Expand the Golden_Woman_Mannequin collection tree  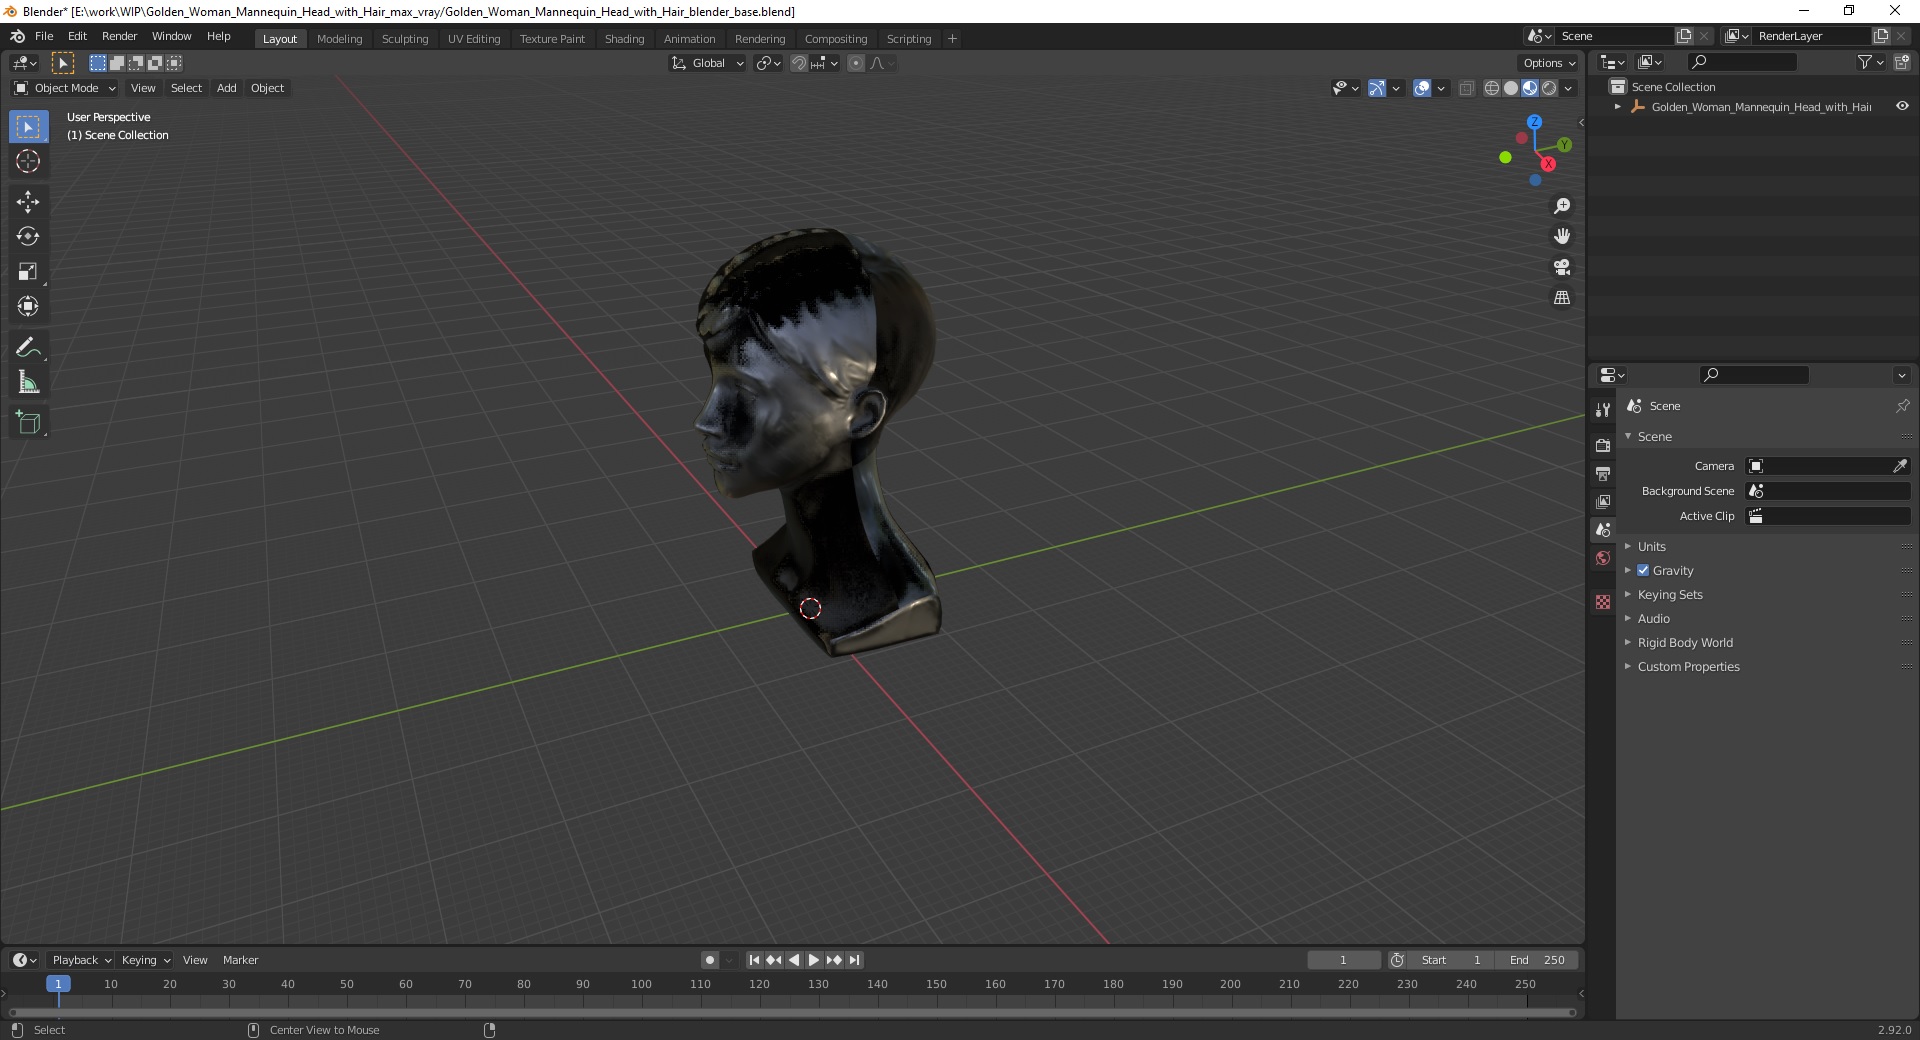1618,106
